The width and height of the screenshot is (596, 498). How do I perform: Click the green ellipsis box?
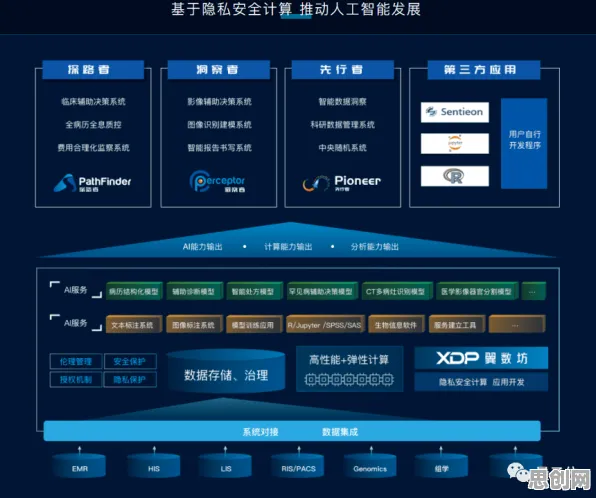pos(534,292)
